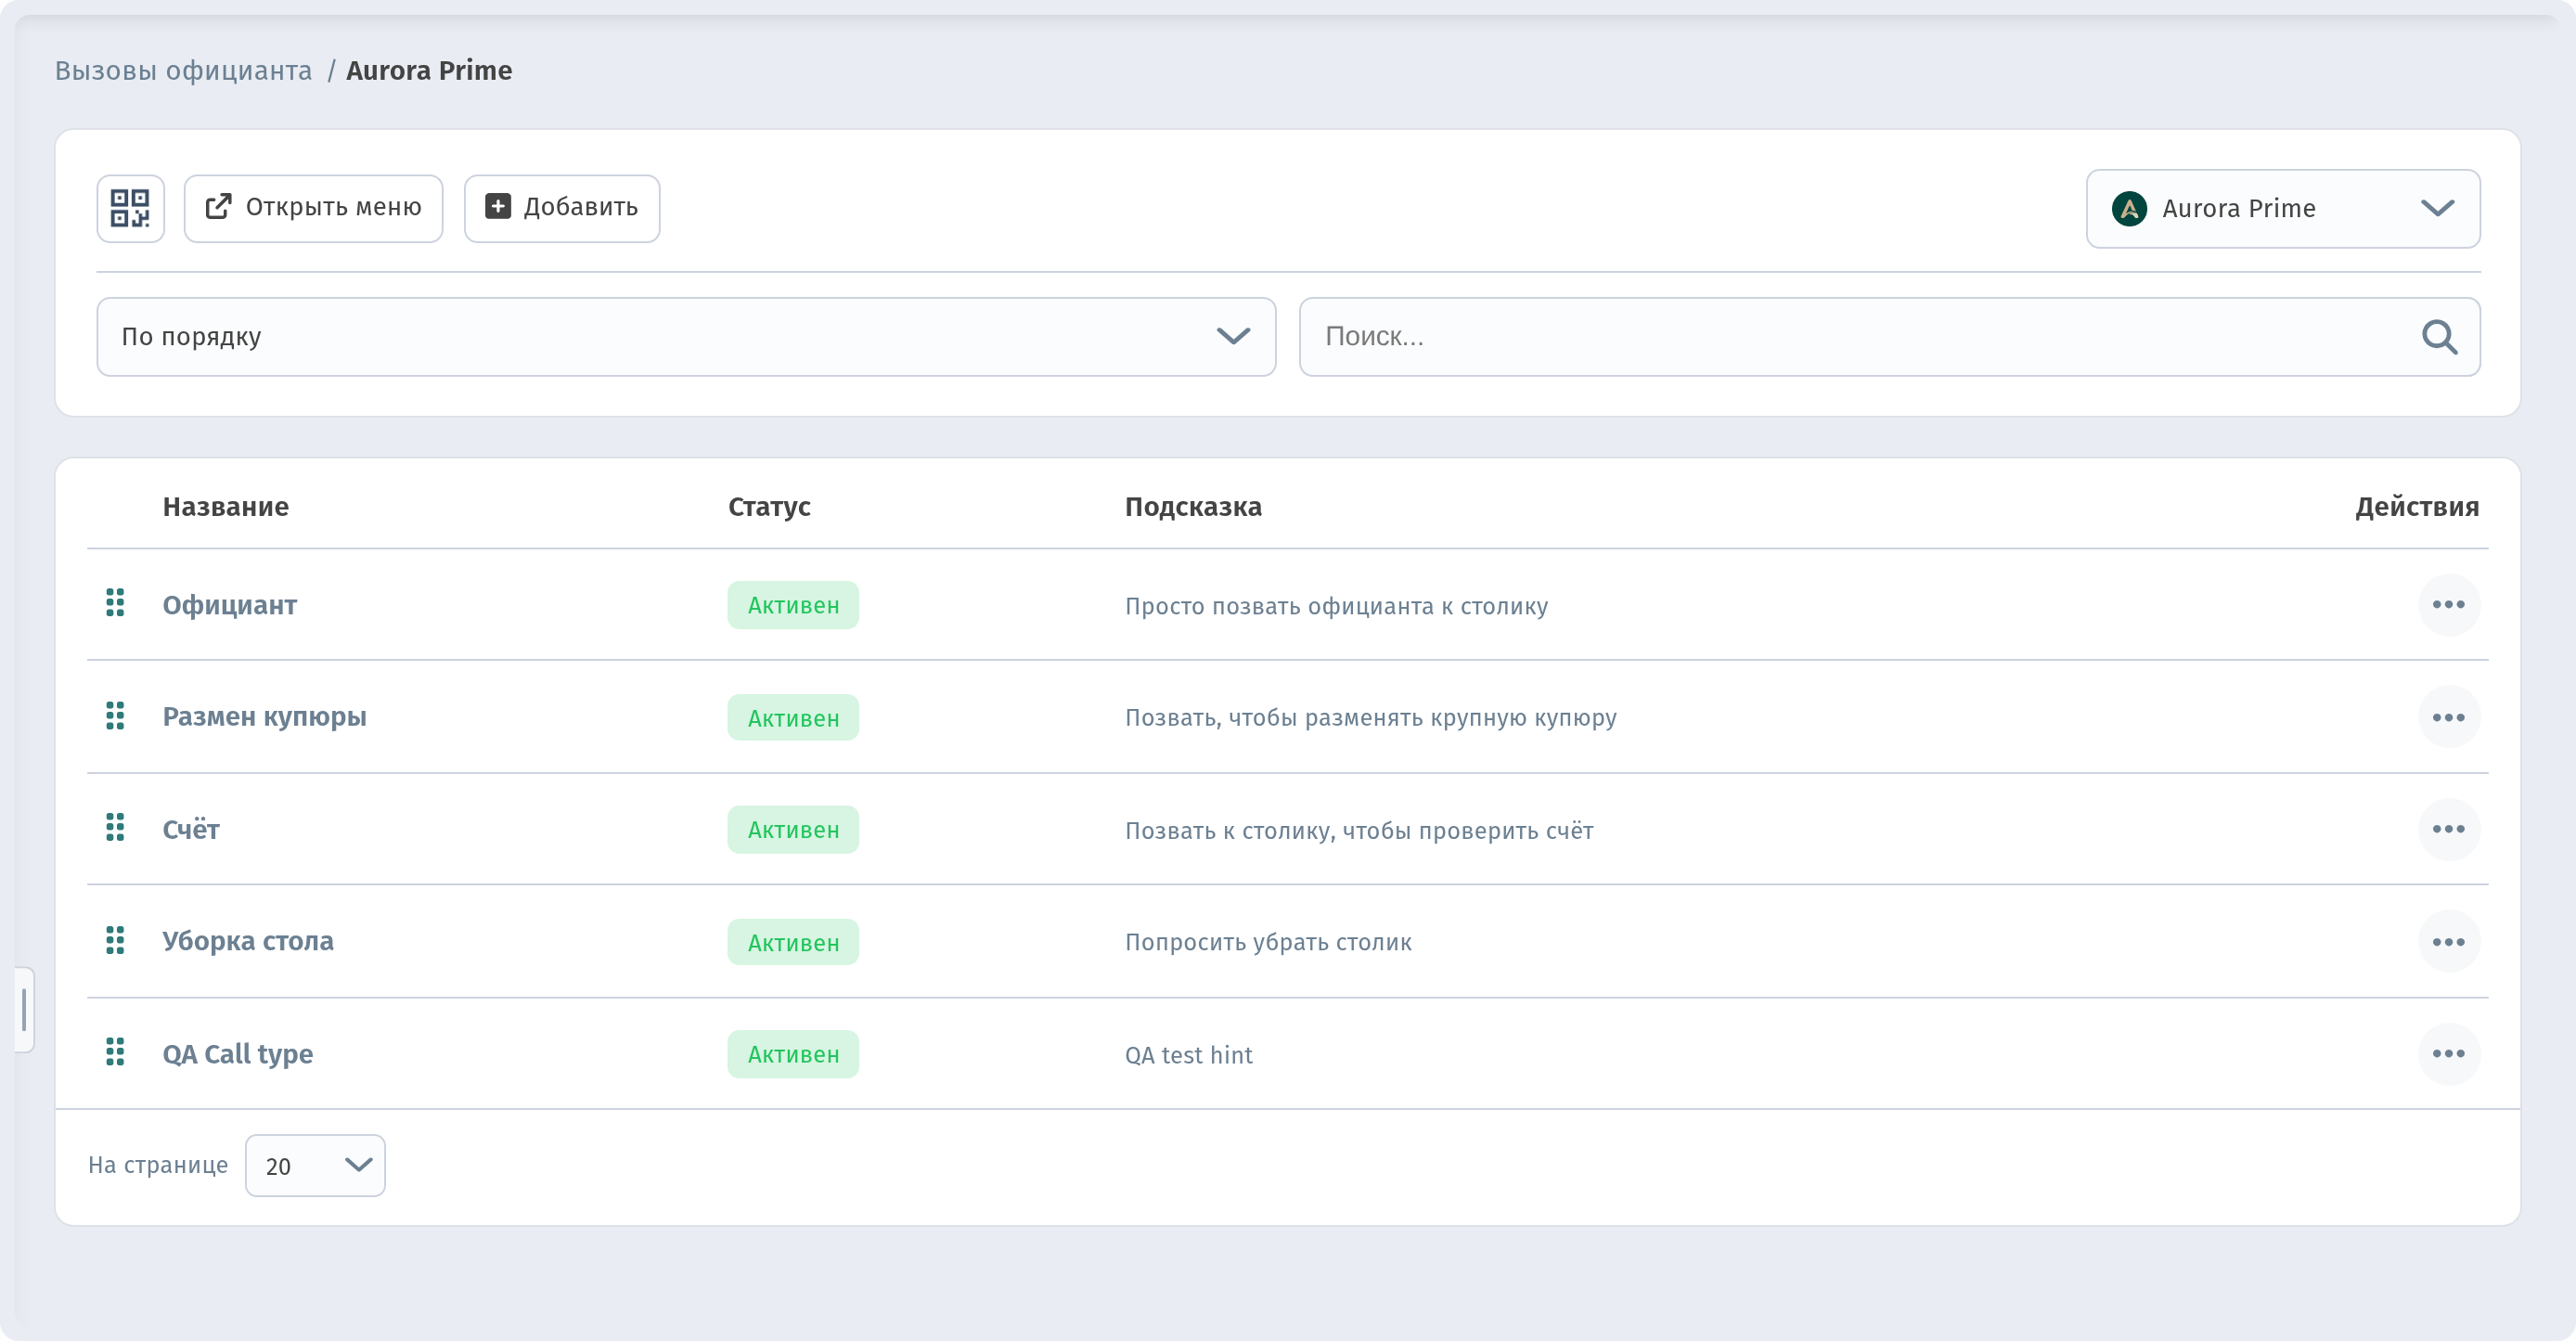The image size is (2576, 1341).
Task: Click the sidebar collapse handle at left edge
Action: pos(24,1009)
